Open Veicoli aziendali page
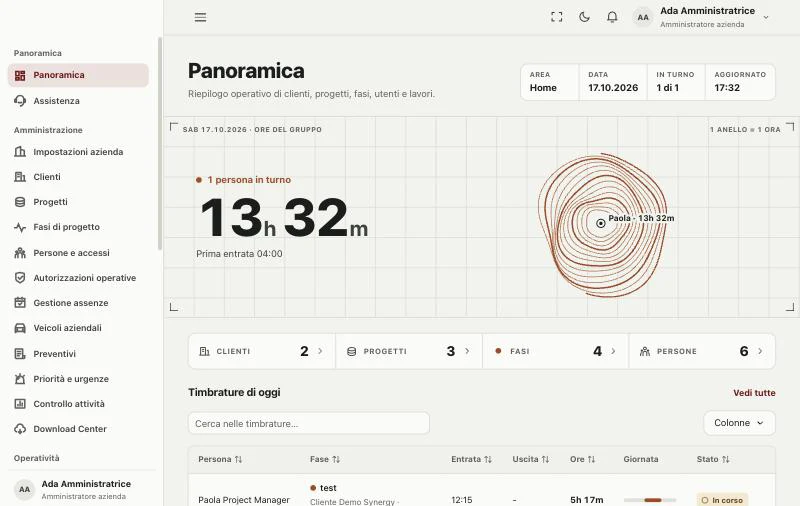800x506 pixels. pos(78,328)
